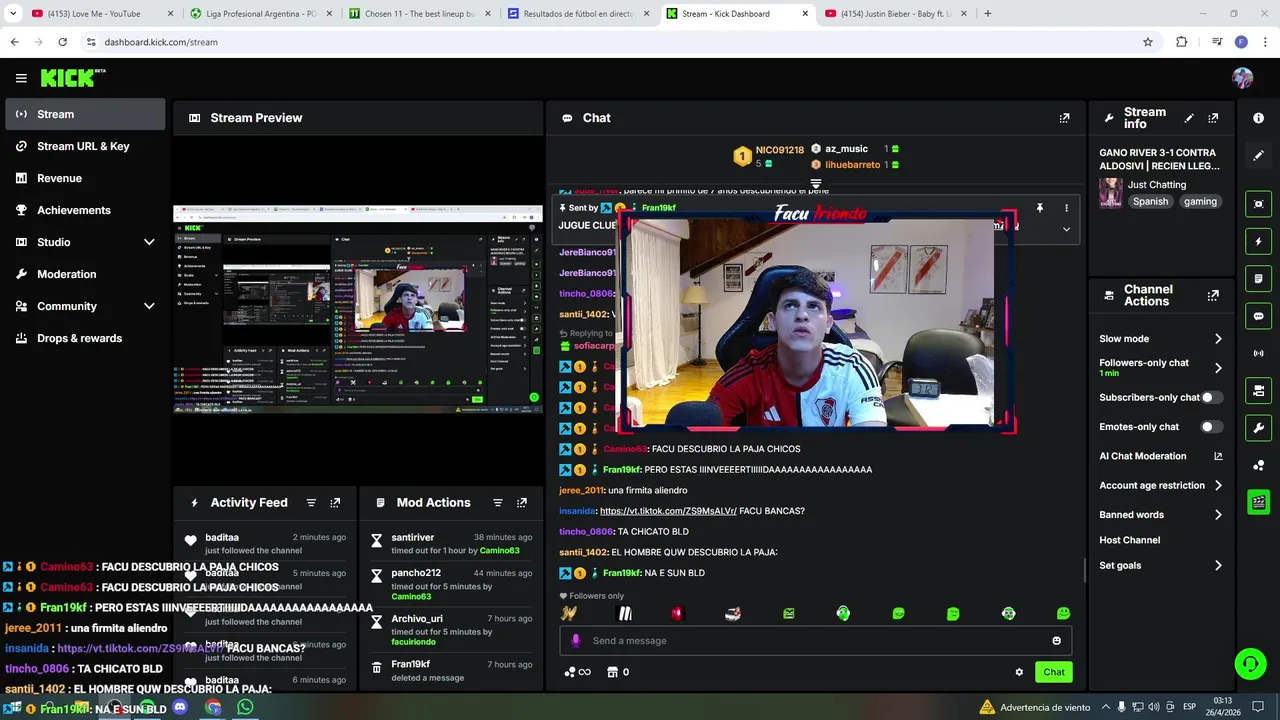The image size is (1280, 720).
Task: Toggle the stream preview icon in the right rail
Action: (1258, 204)
